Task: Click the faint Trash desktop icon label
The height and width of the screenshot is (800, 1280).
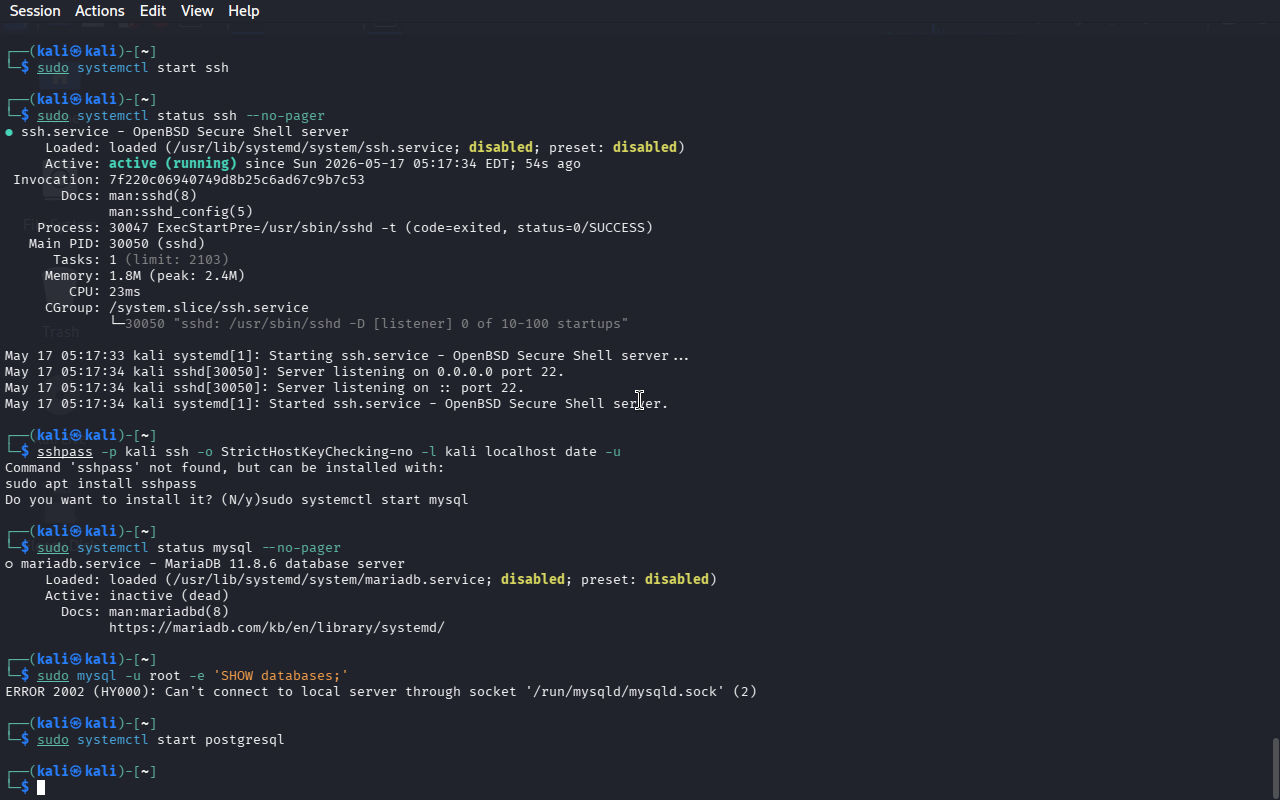Action: pyautogui.click(x=60, y=332)
